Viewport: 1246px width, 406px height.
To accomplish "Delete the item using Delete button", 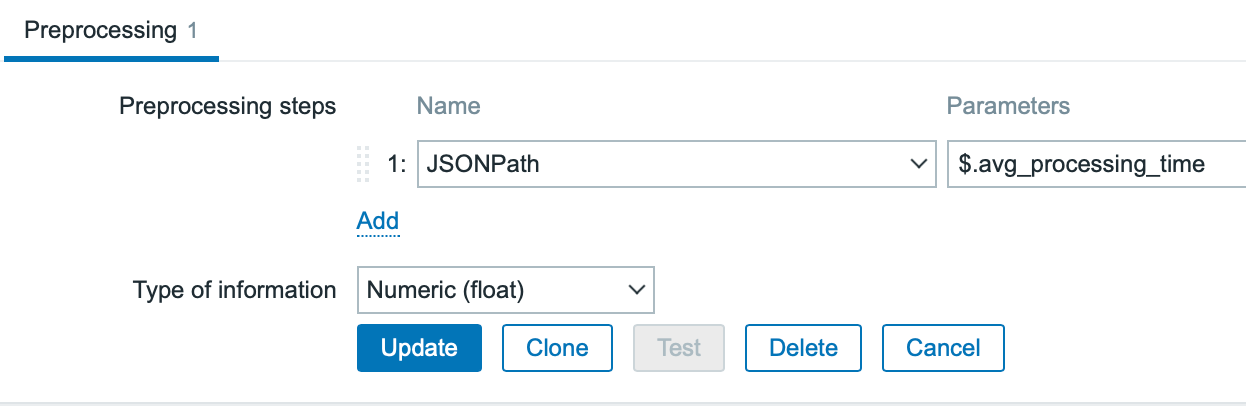I will click(x=803, y=348).
